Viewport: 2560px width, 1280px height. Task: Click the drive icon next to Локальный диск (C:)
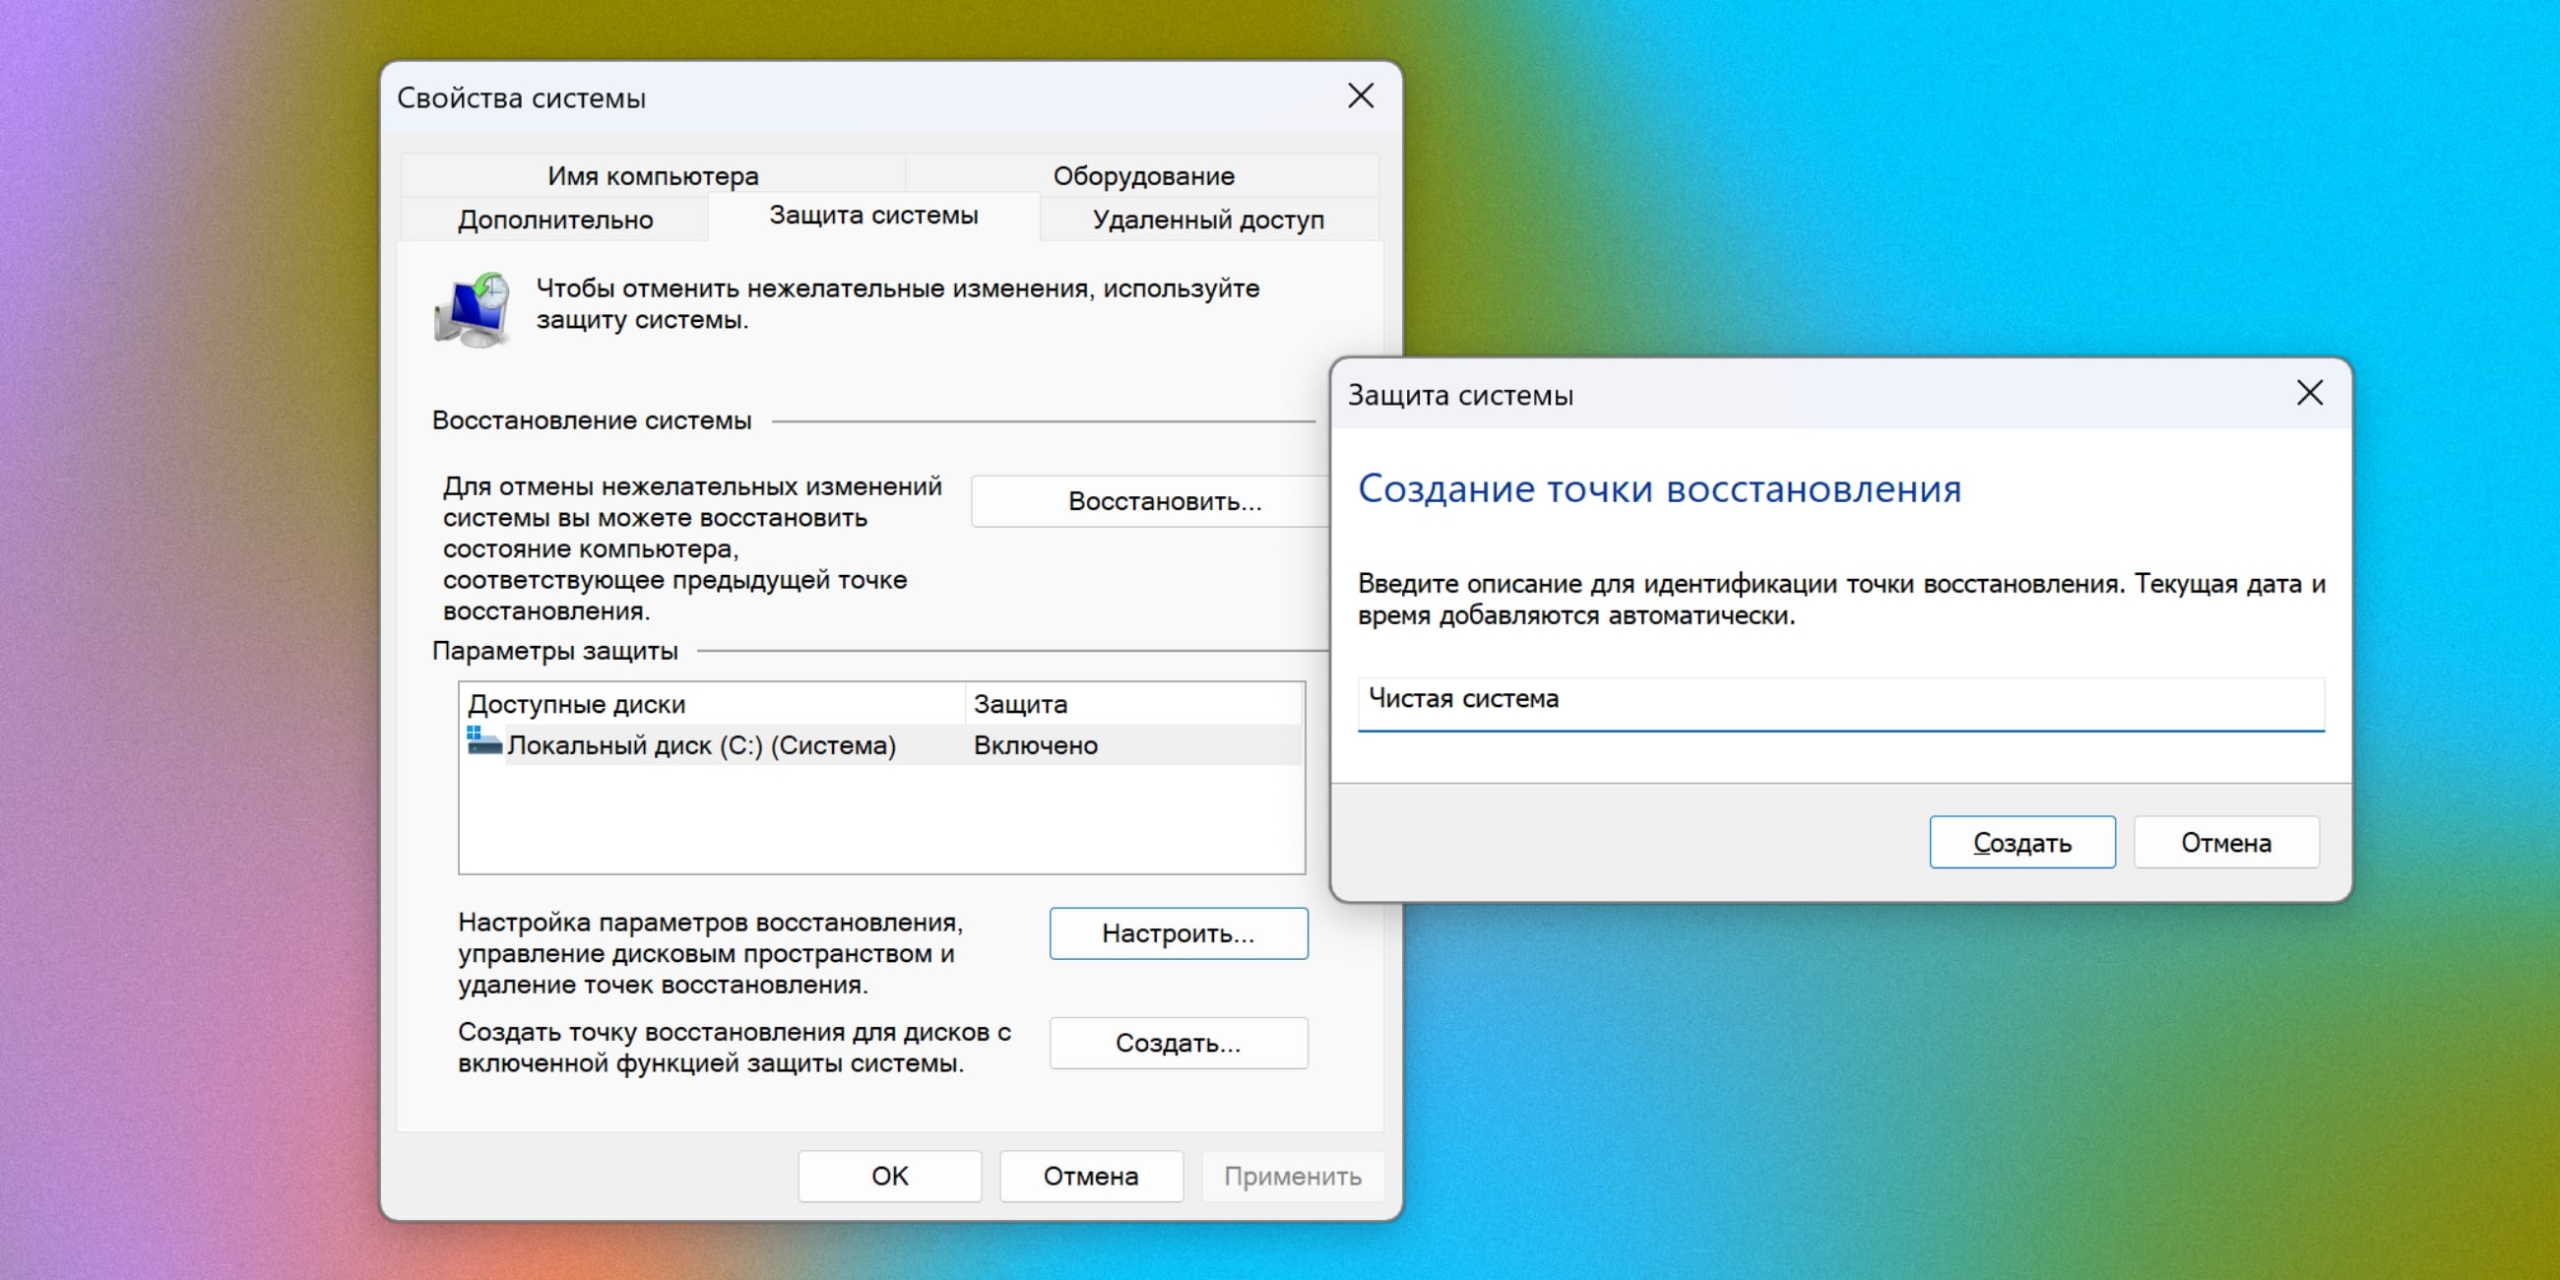coord(482,742)
